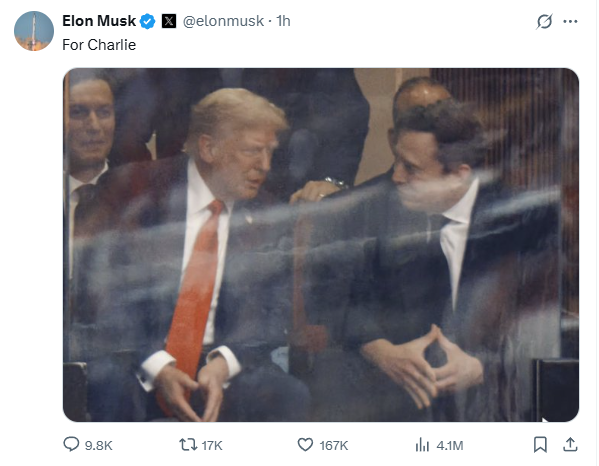Click the 167K likes count
Screen dimensions: 599x466
tap(333, 445)
